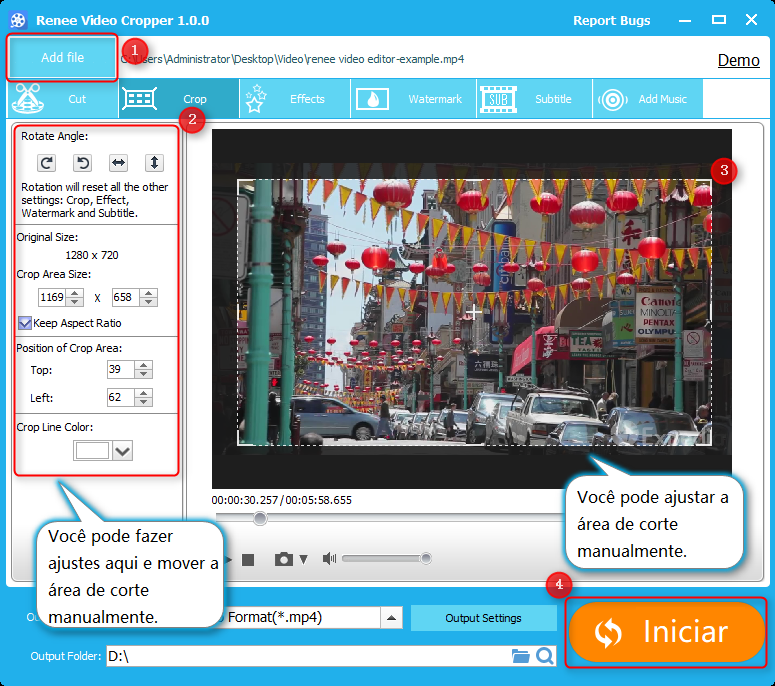Rotate video clockwise with the first rotate icon
The height and width of the screenshot is (686, 775).
pyautogui.click(x=46, y=163)
